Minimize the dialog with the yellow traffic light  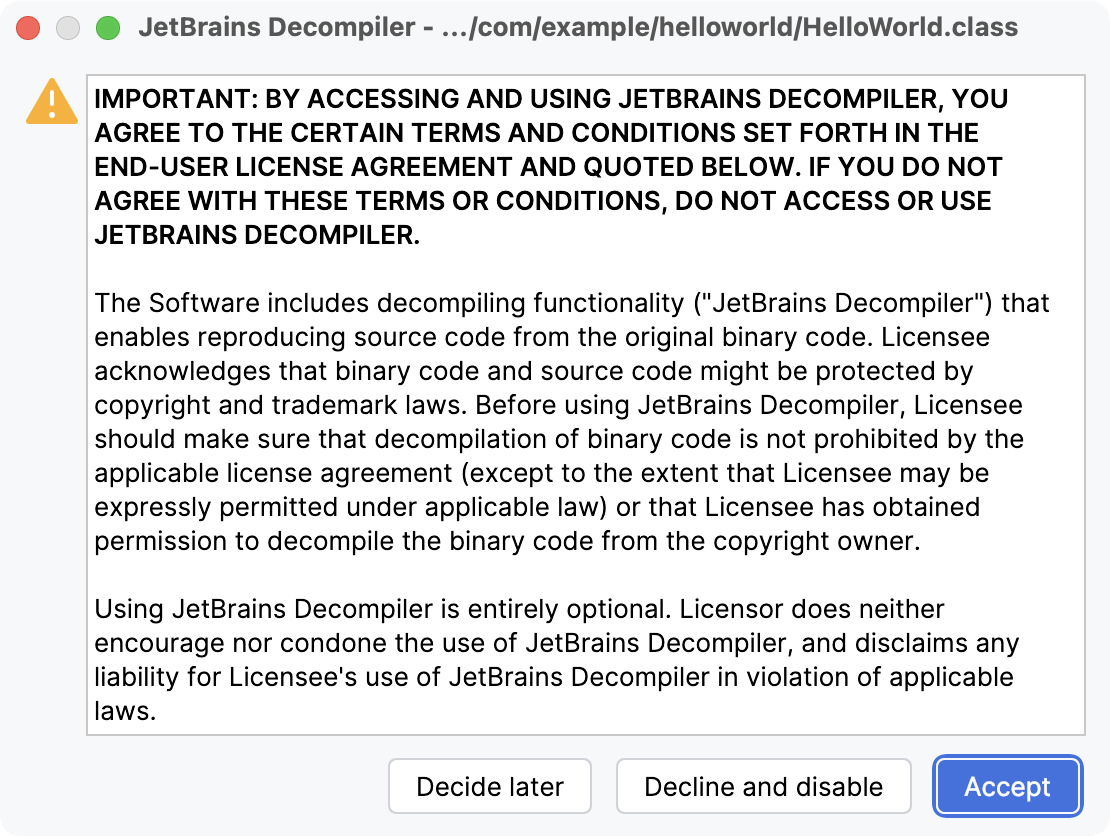pos(67,28)
